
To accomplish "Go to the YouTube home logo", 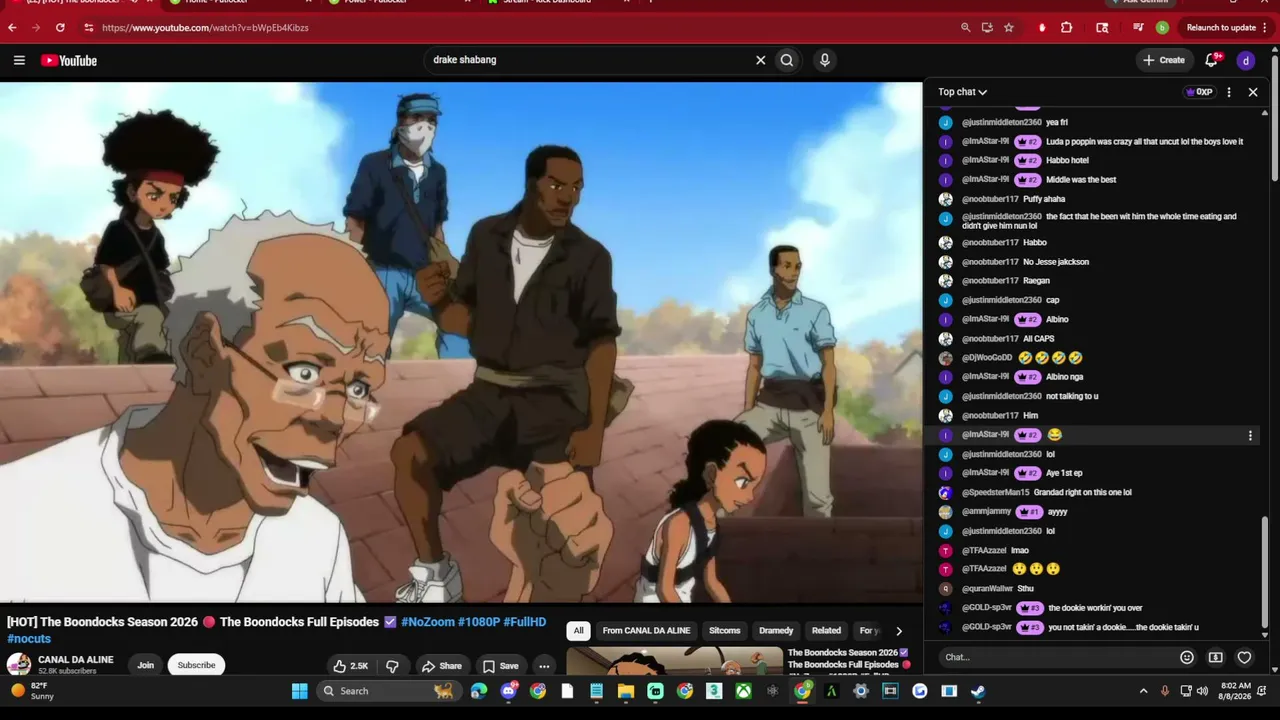I will pos(69,60).
